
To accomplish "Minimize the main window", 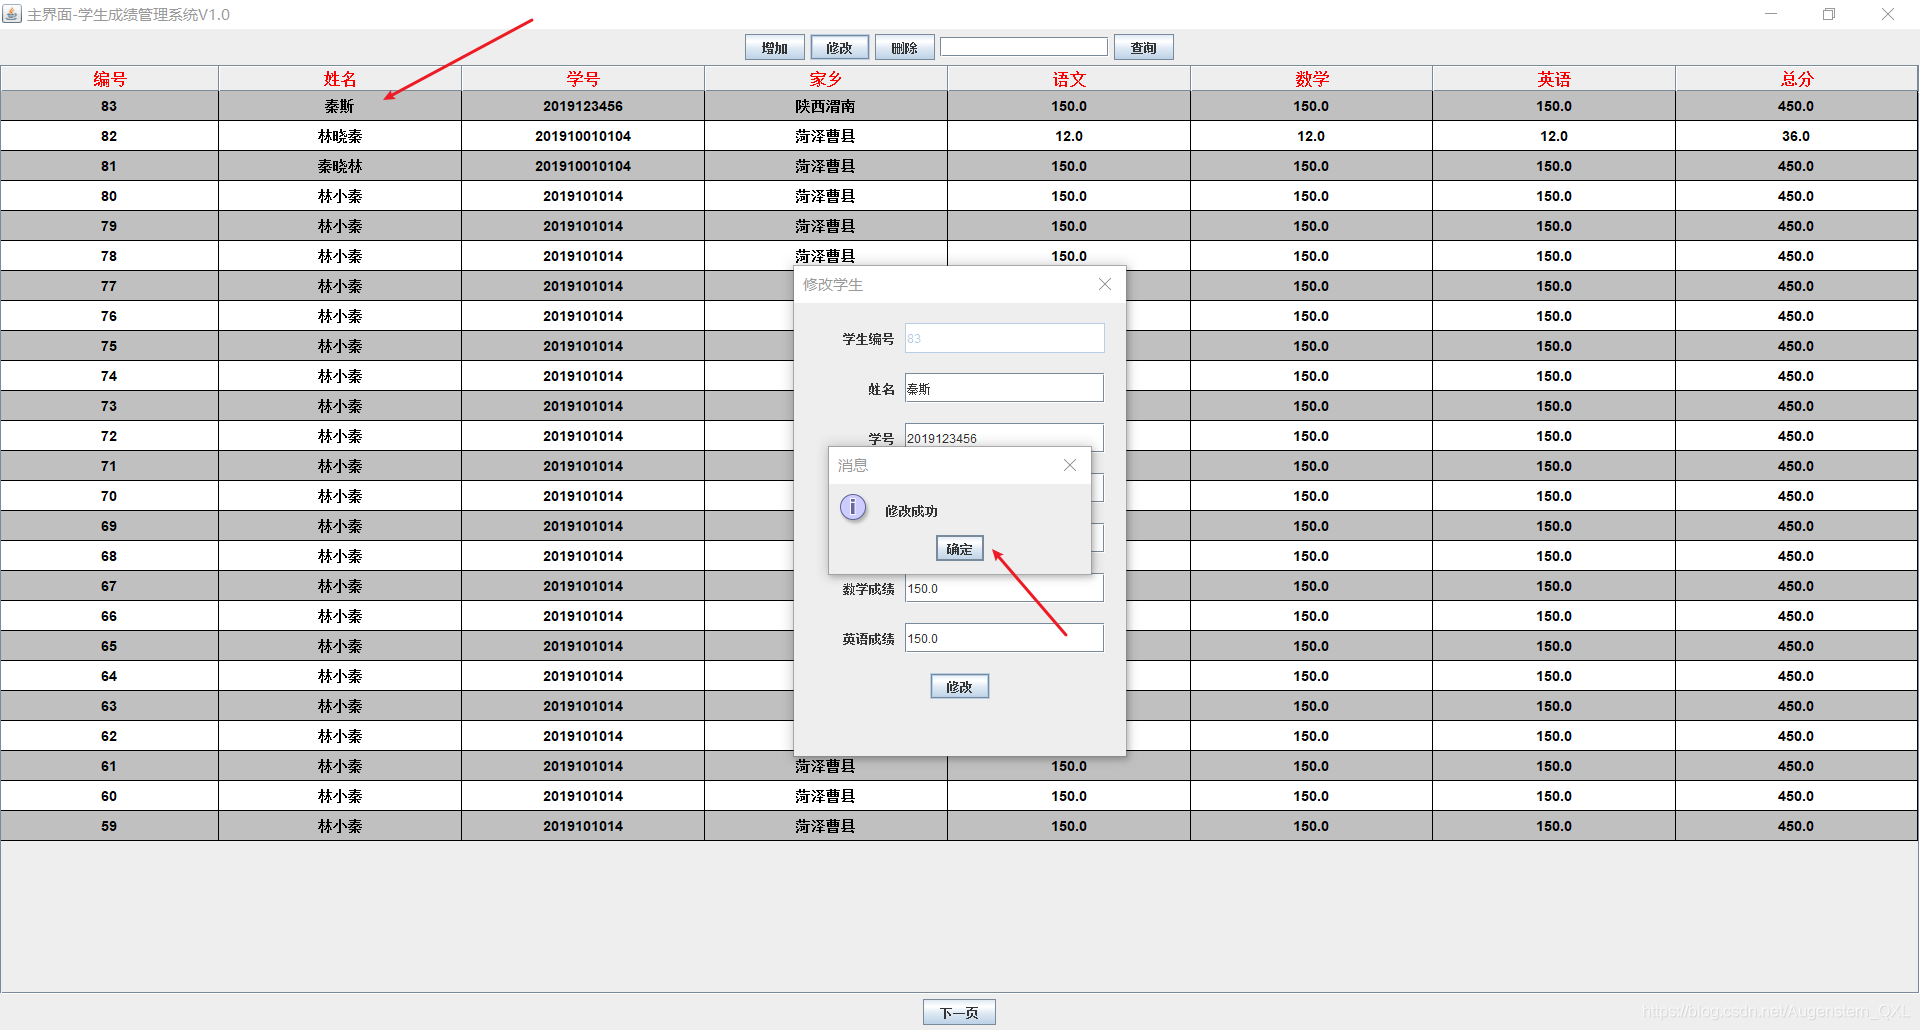I will [1771, 14].
